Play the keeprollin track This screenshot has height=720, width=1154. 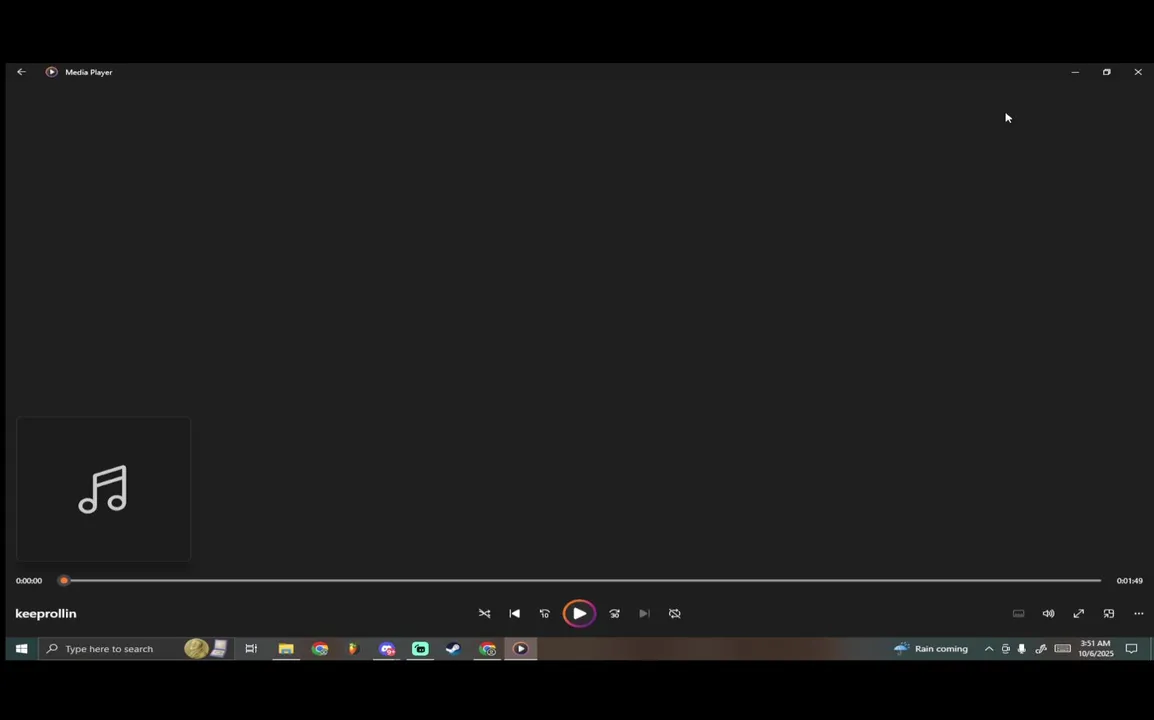(579, 613)
